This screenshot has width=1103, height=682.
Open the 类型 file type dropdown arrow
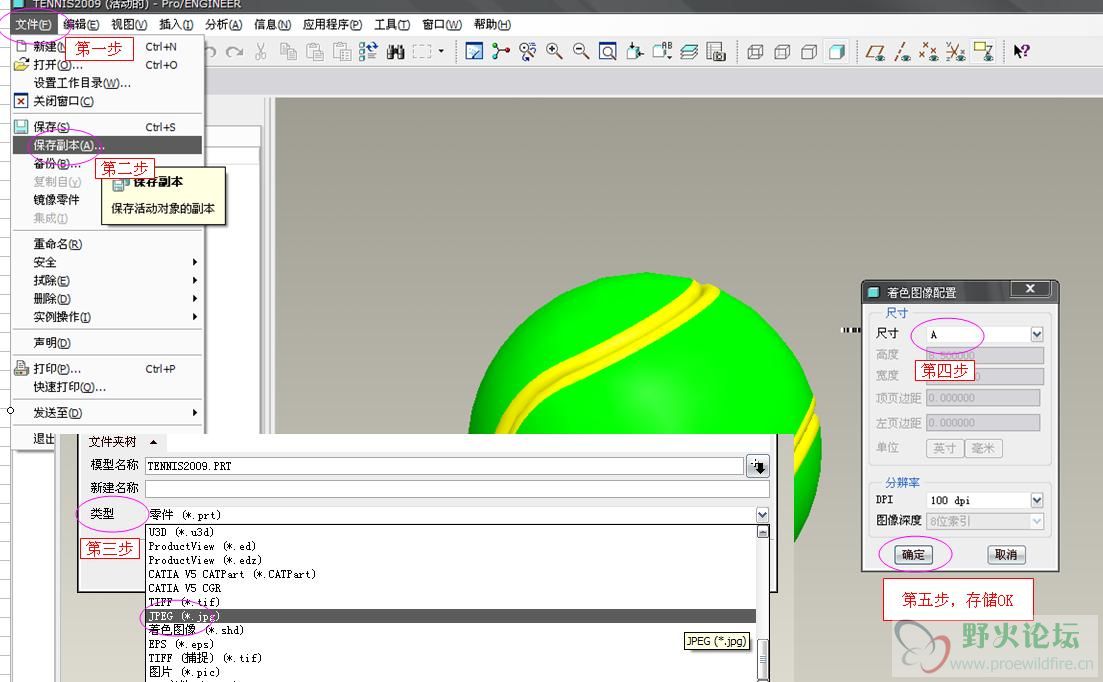click(762, 515)
